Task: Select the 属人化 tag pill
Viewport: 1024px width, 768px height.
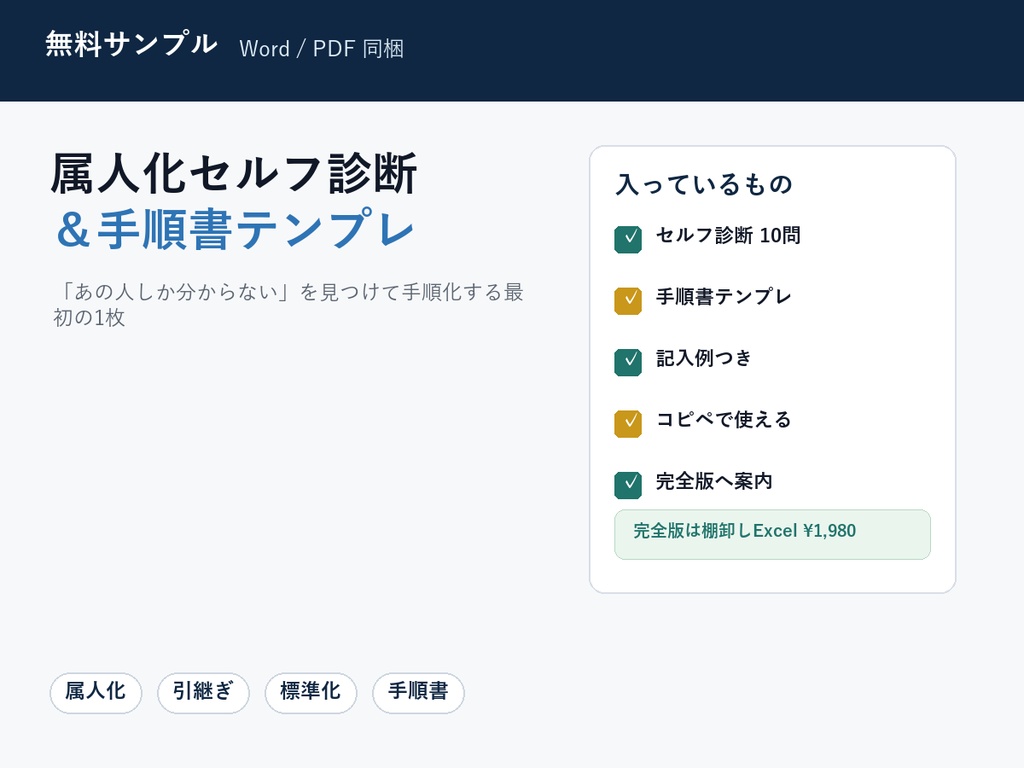Action: point(95,692)
